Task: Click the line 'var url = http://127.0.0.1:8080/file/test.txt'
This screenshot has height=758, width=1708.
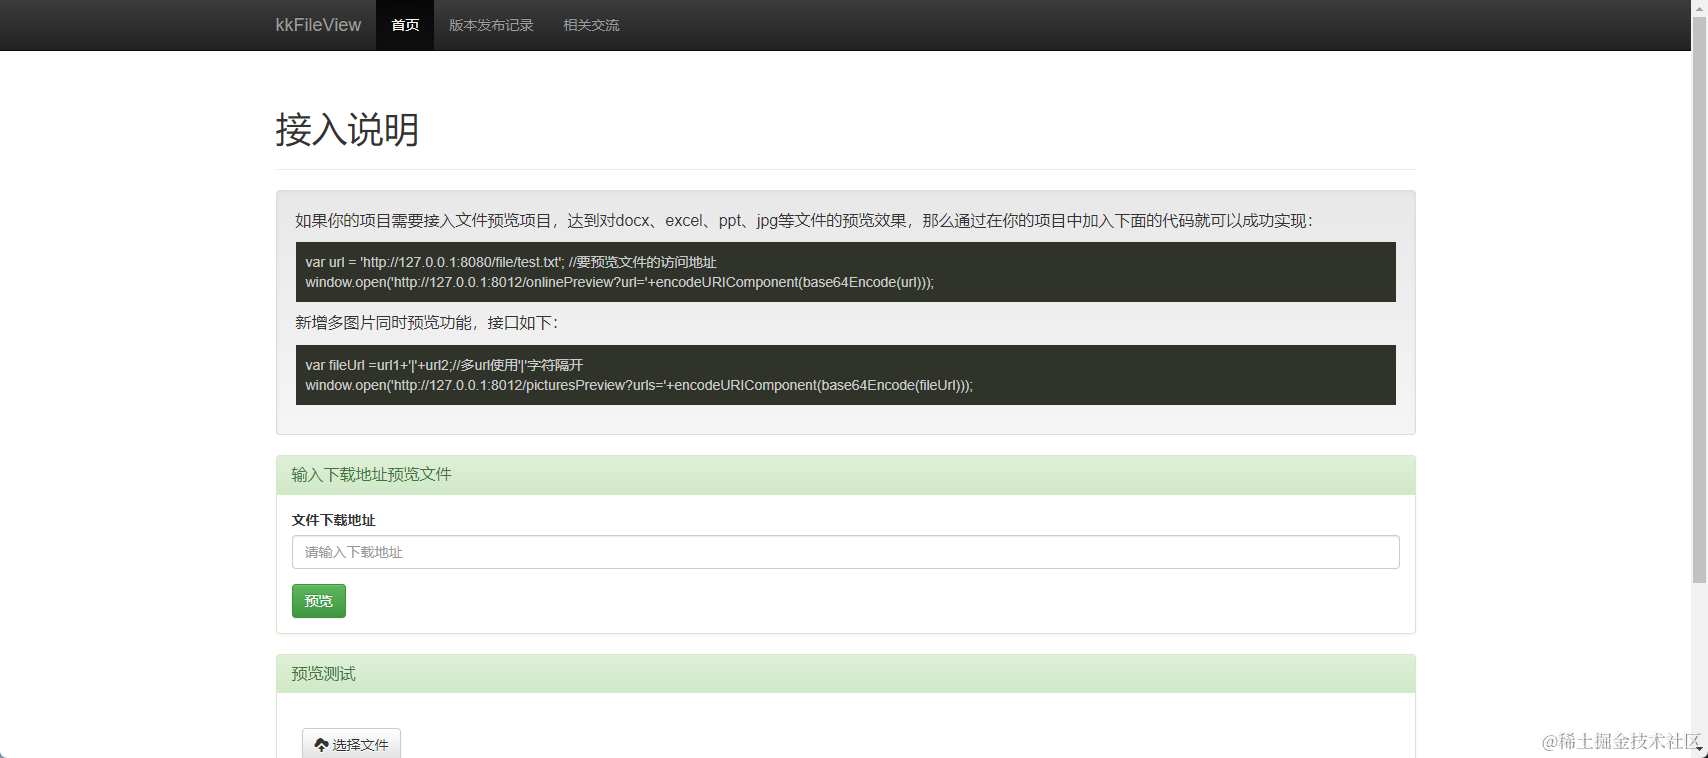Action: pos(511,262)
